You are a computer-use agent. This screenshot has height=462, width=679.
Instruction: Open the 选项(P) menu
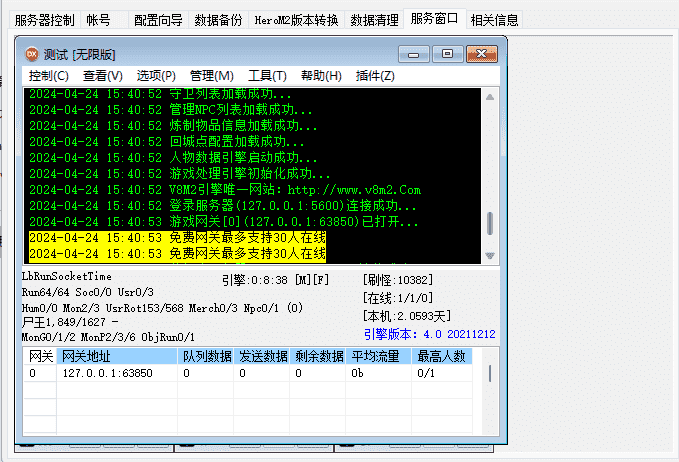[x=156, y=76]
